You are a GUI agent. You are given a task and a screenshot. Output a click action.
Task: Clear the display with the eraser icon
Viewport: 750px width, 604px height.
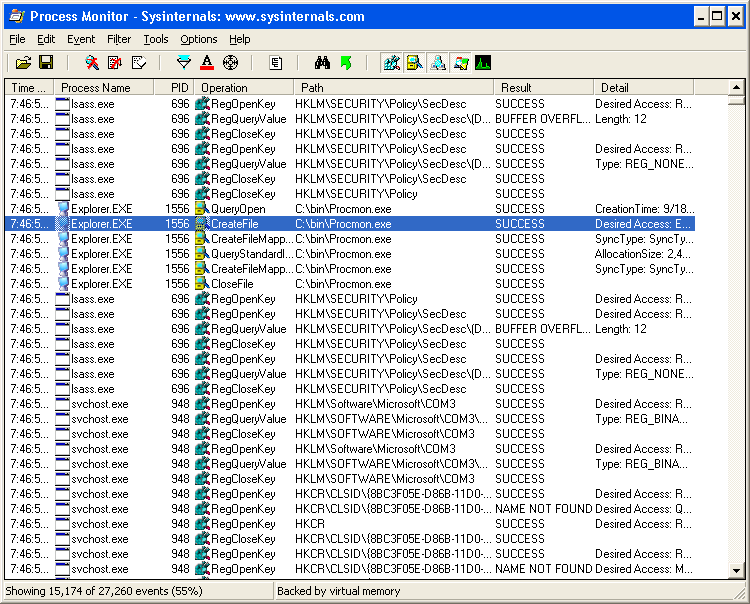tap(139, 63)
